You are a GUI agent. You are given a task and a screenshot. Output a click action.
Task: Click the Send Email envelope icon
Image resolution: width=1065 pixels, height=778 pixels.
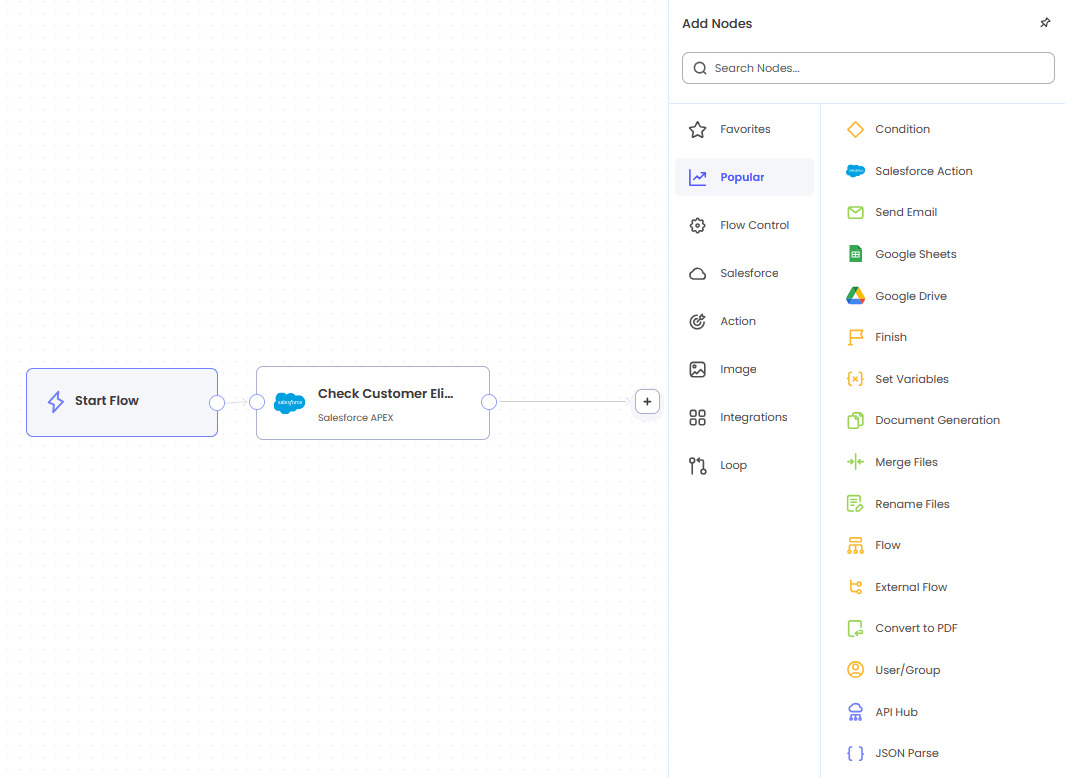coord(855,213)
